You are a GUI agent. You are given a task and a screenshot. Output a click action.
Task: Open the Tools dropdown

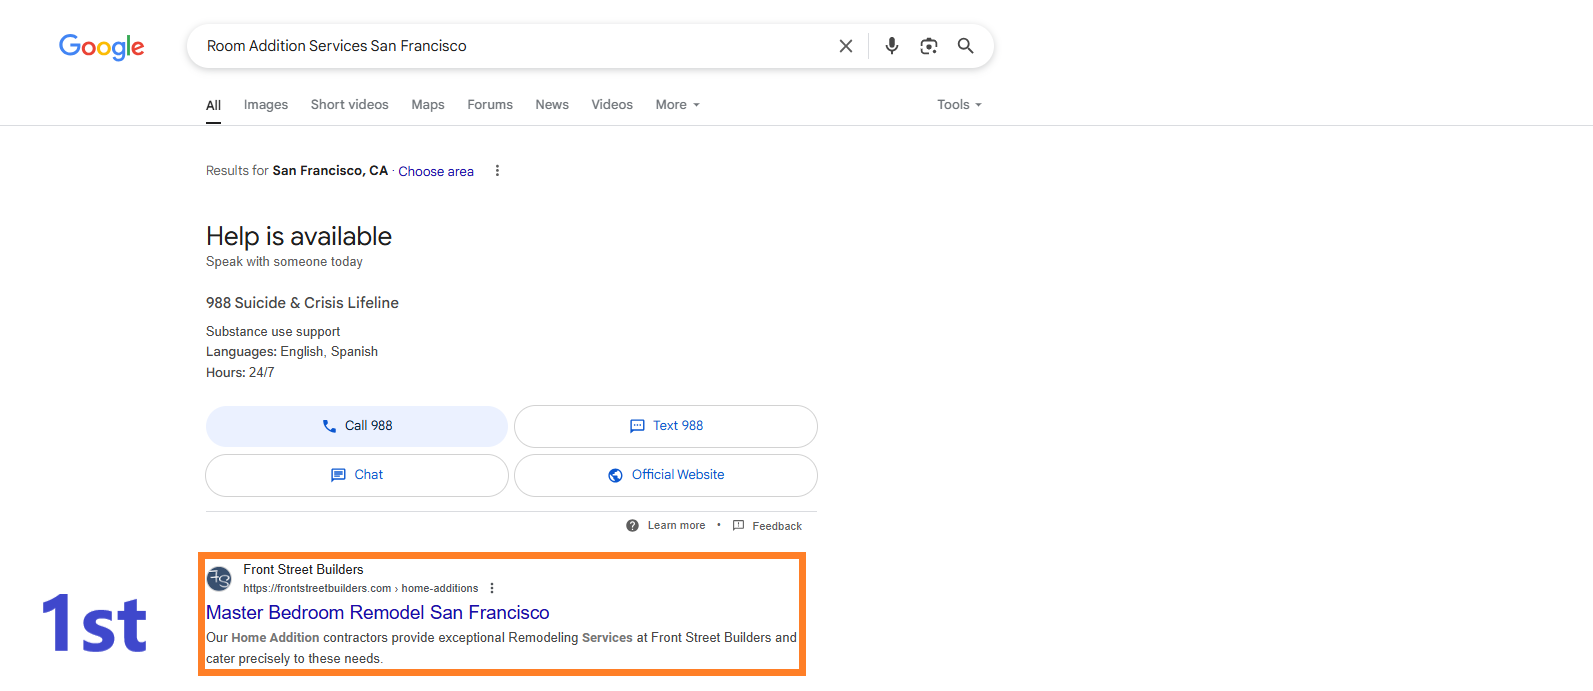pos(959,105)
